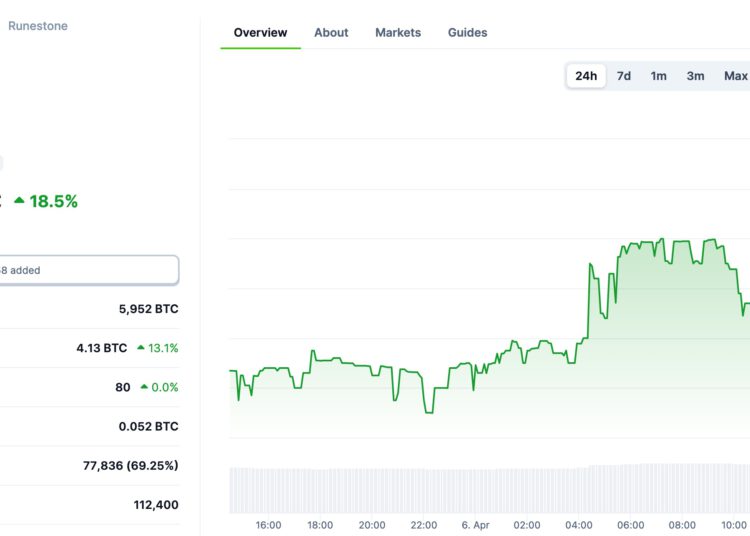This screenshot has width=750, height=536.
Task: Click the '6. Apr' date label on axis
Action: point(473,525)
